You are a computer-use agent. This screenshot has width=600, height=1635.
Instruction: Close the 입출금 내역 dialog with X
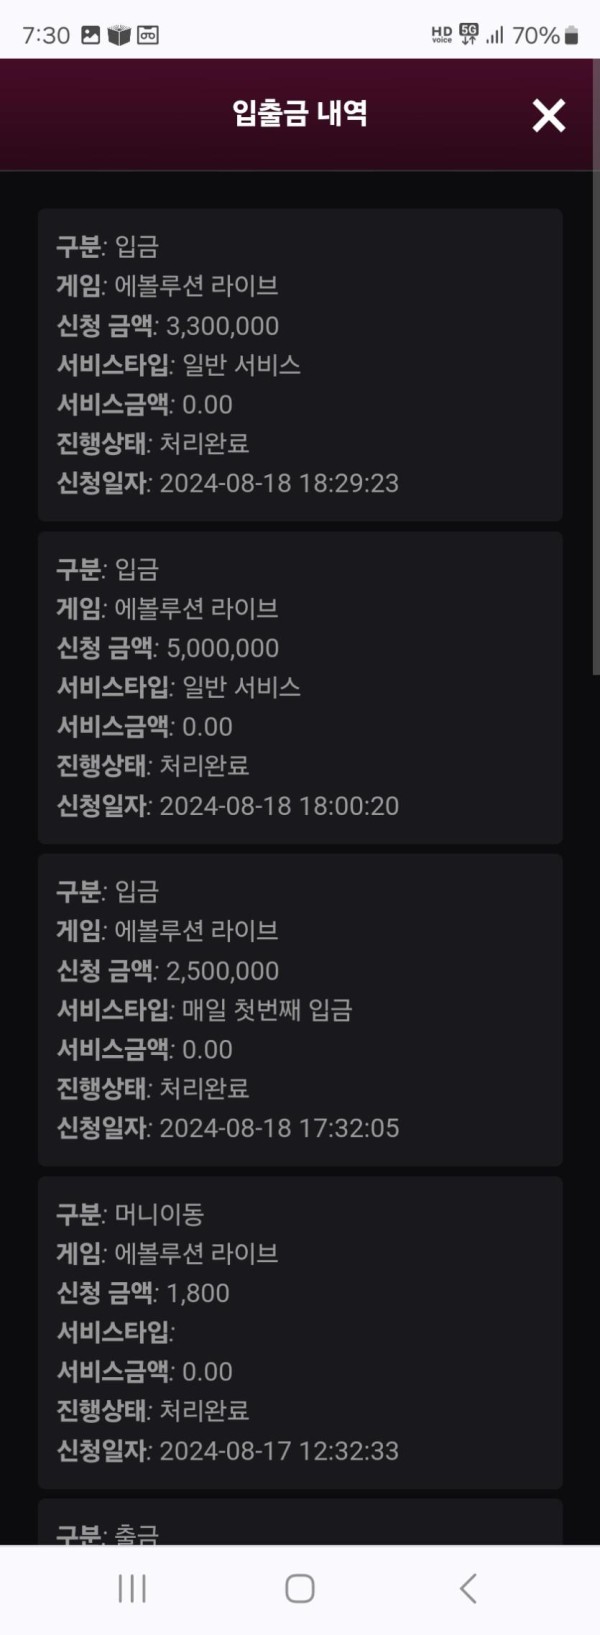(x=549, y=115)
